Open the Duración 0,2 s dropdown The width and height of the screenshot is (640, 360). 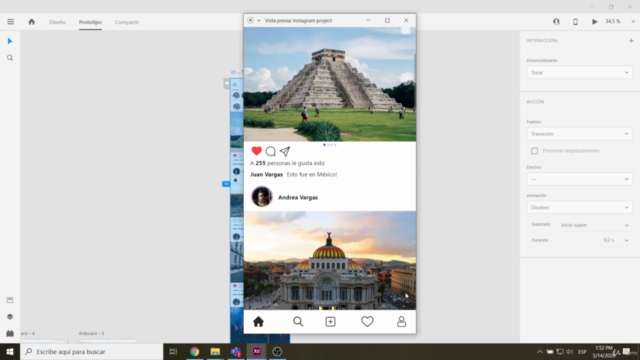pos(616,240)
